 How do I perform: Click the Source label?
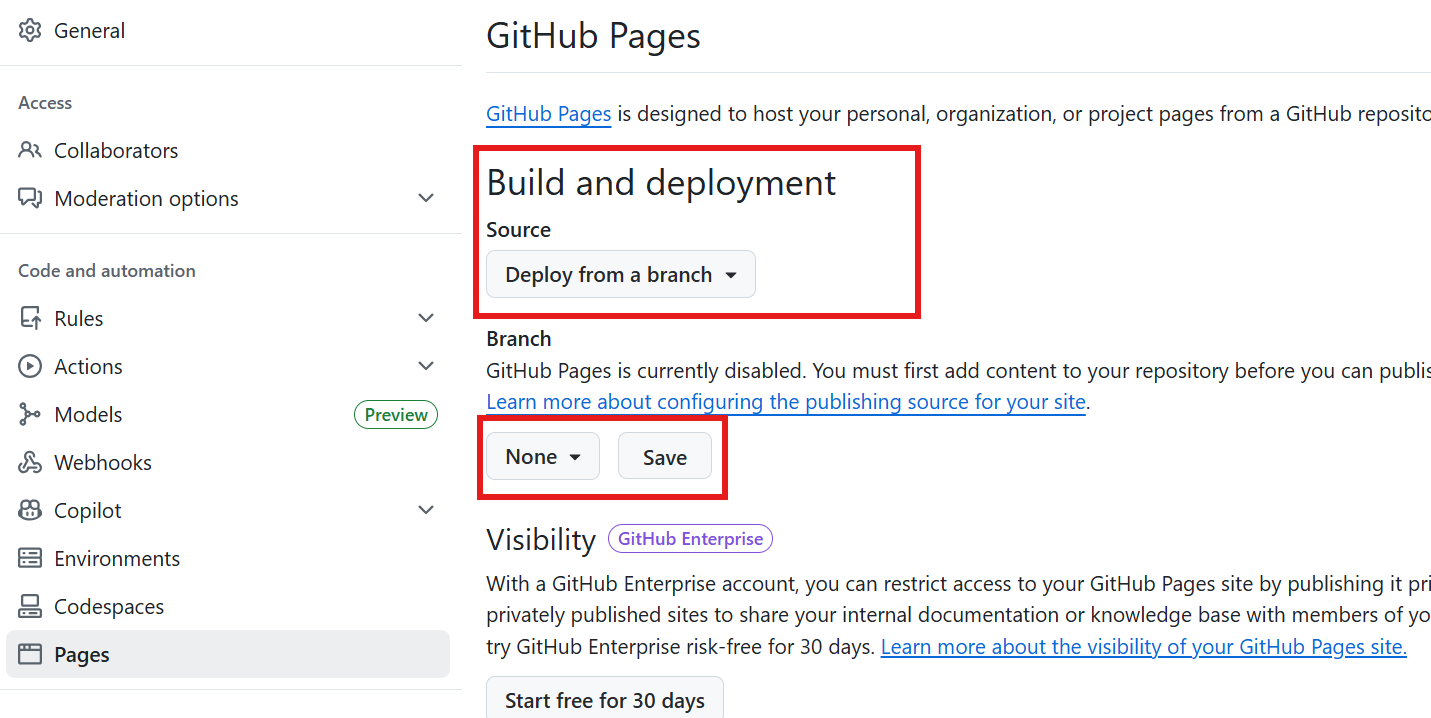coord(518,230)
